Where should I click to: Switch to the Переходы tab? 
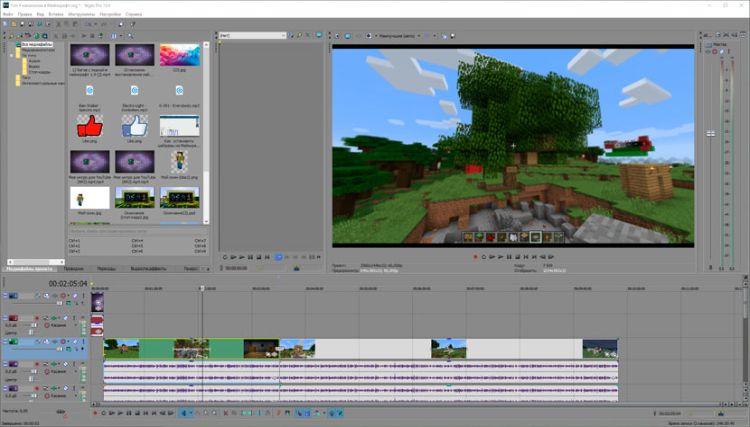click(x=106, y=269)
